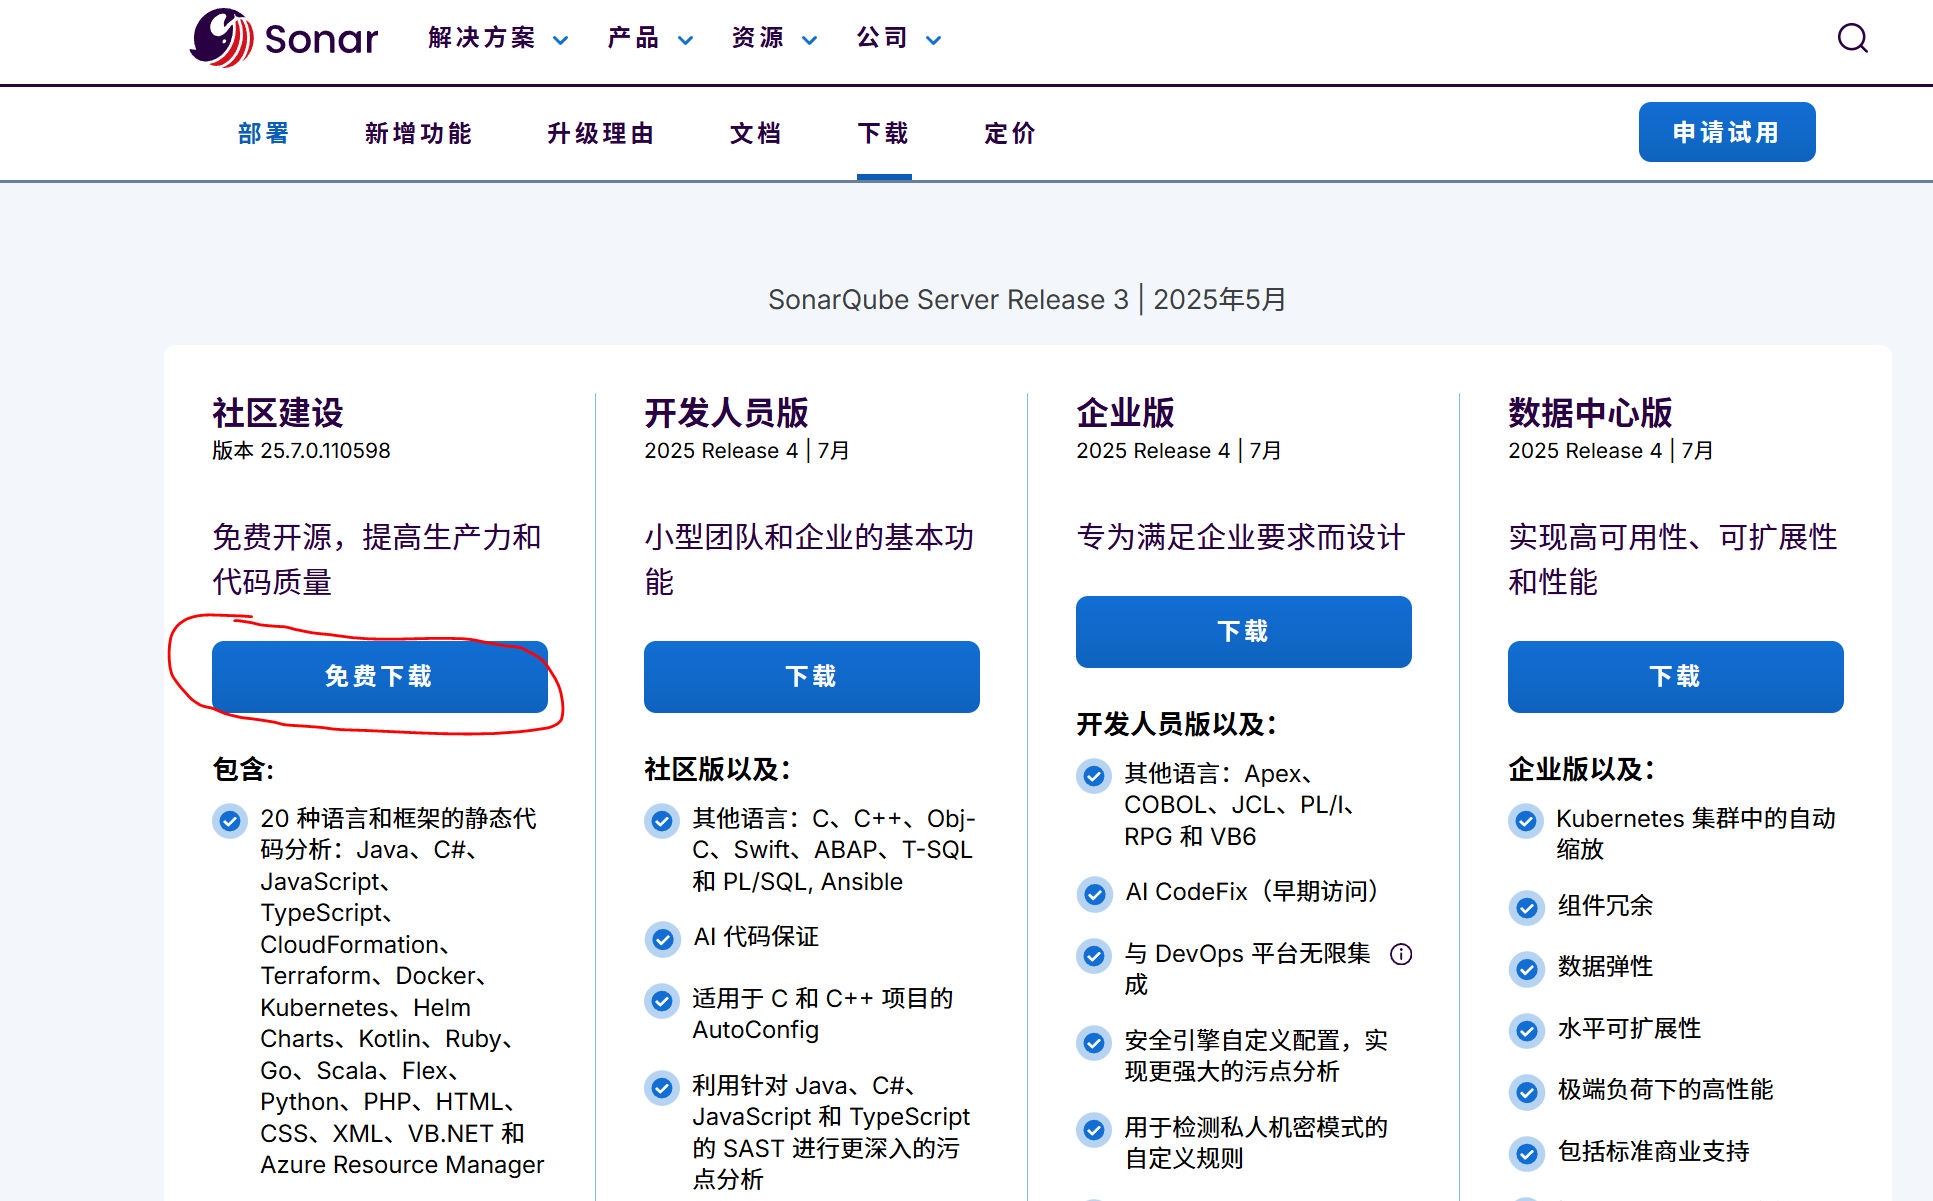Click the 数据中心版 edition title
The height and width of the screenshot is (1201, 1933).
[1590, 413]
